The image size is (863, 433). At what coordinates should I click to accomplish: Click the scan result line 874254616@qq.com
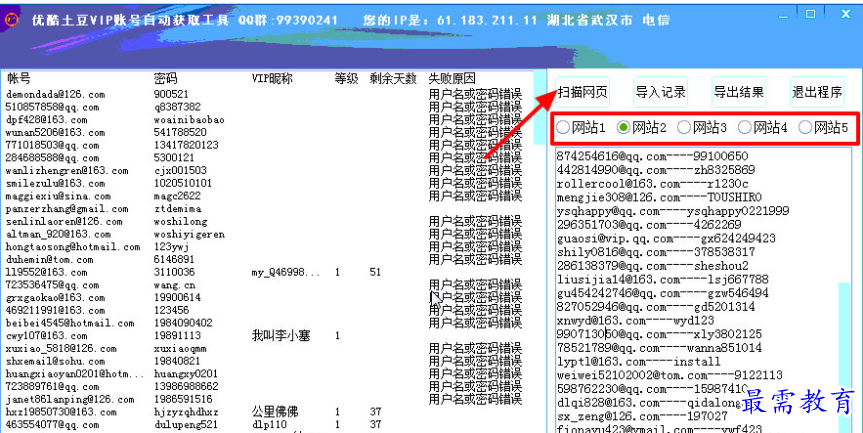pos(652,156)
